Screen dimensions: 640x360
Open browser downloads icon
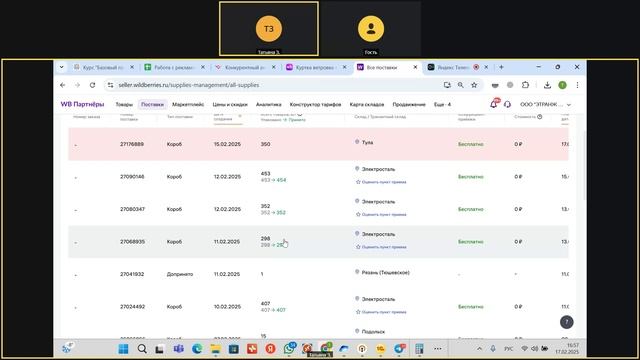[547, 85]
